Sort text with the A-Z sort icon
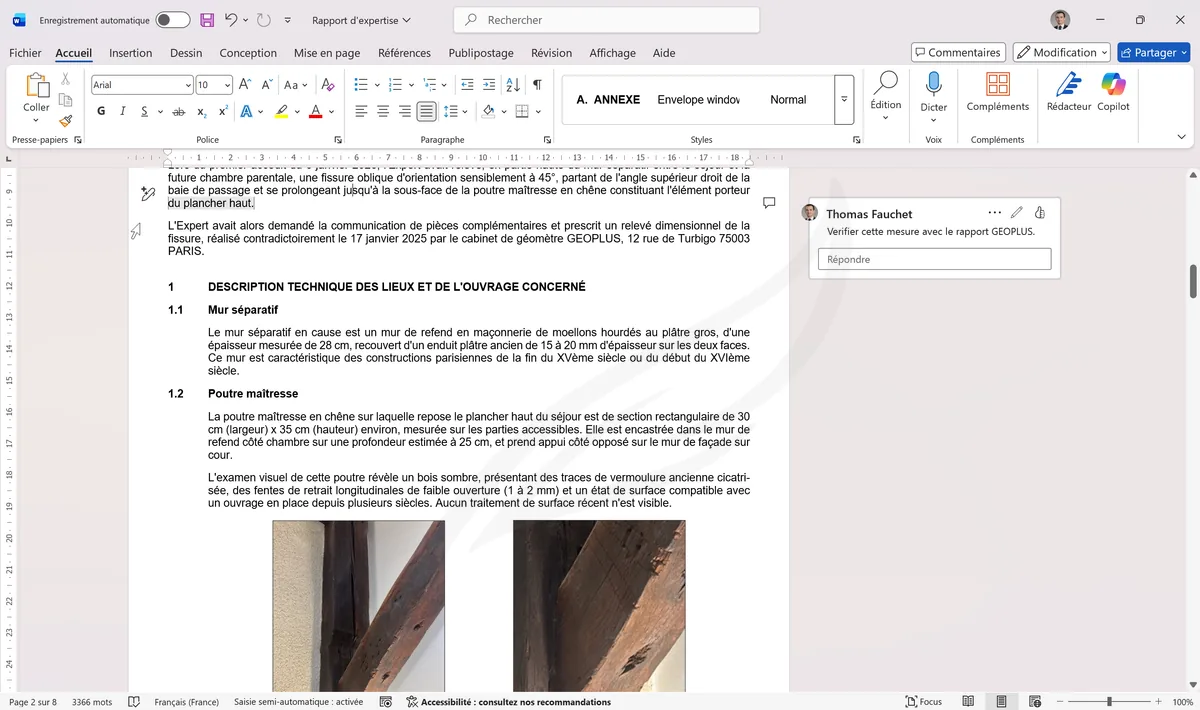This screenshot has width=1200, height=710. pos(512,84)
